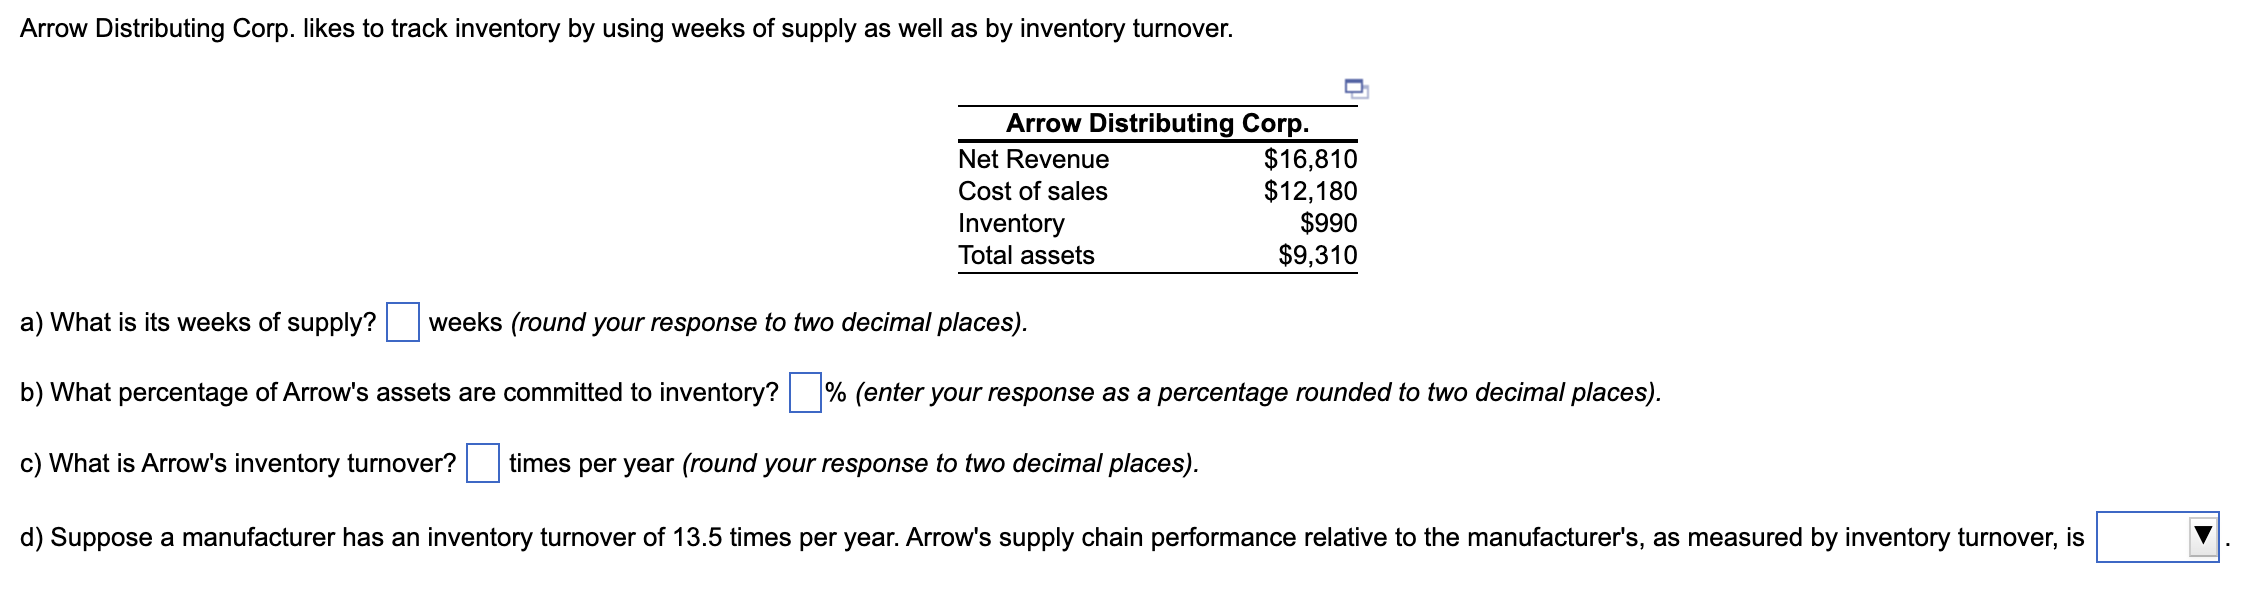Screen dimensions: 2248x608
Task: Click the Cost of sales value $12,180
Action: [x=1312, y=191]
